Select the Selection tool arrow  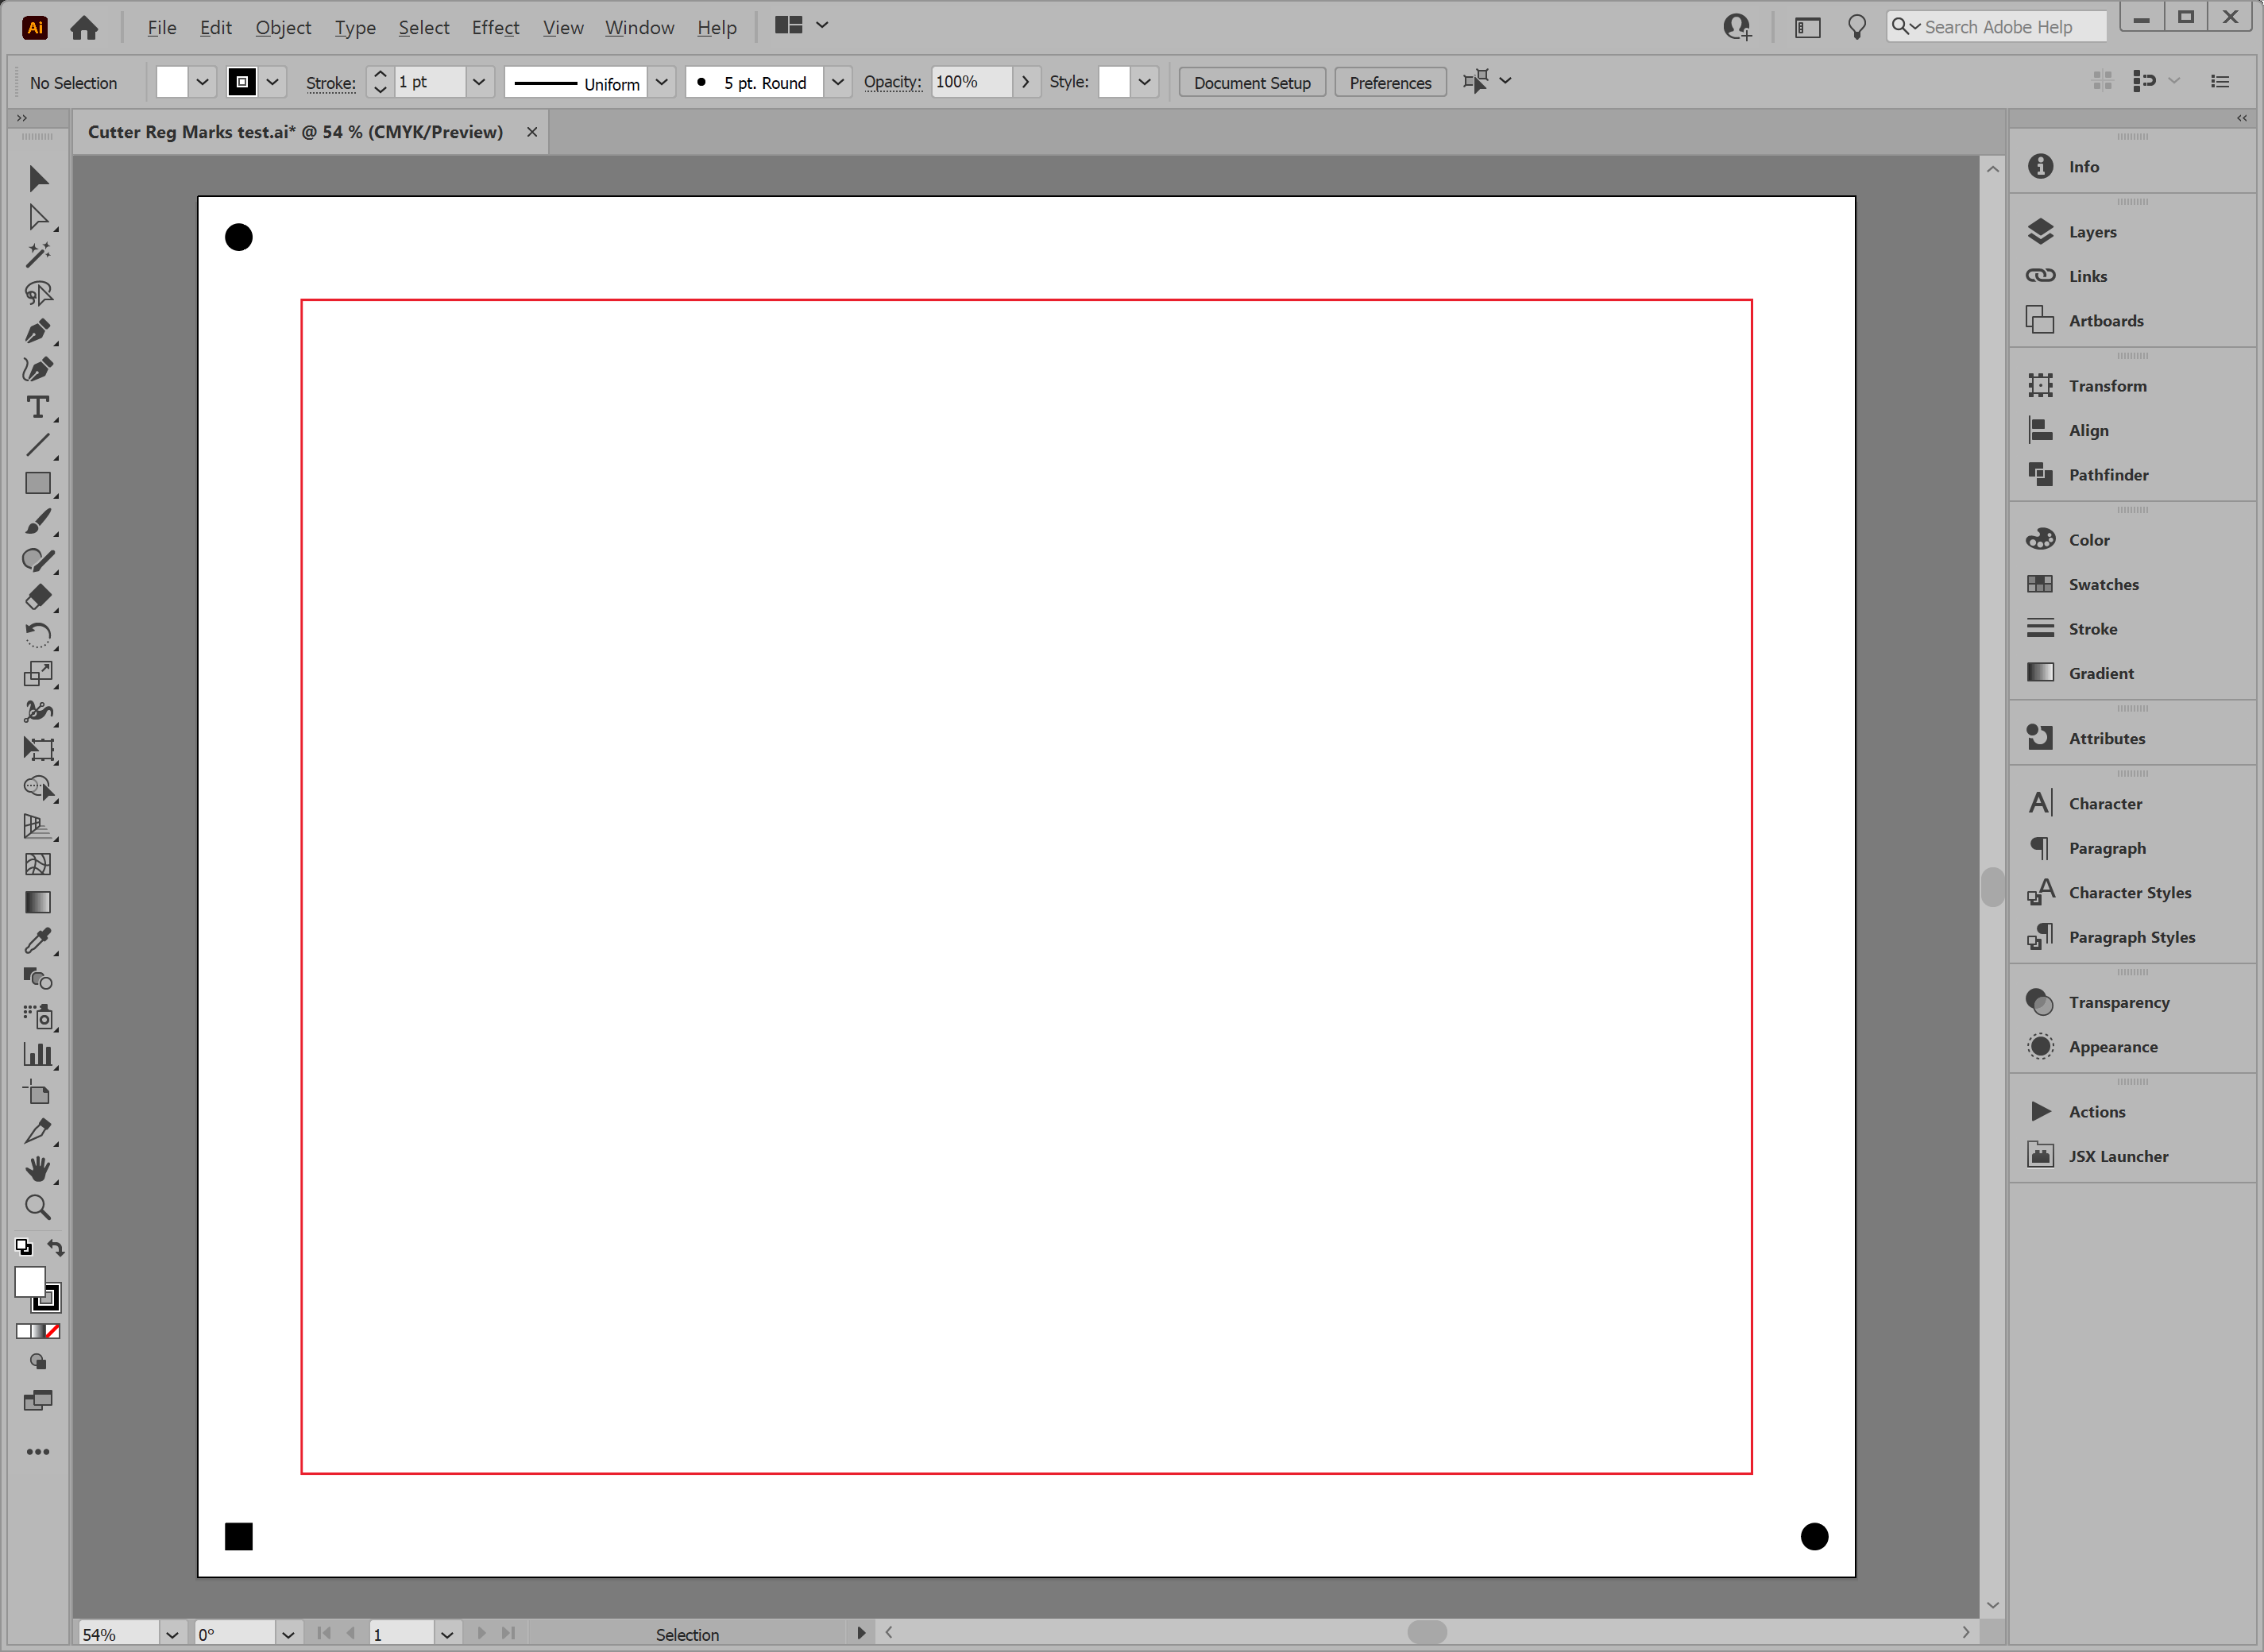(x=38, y=179)
